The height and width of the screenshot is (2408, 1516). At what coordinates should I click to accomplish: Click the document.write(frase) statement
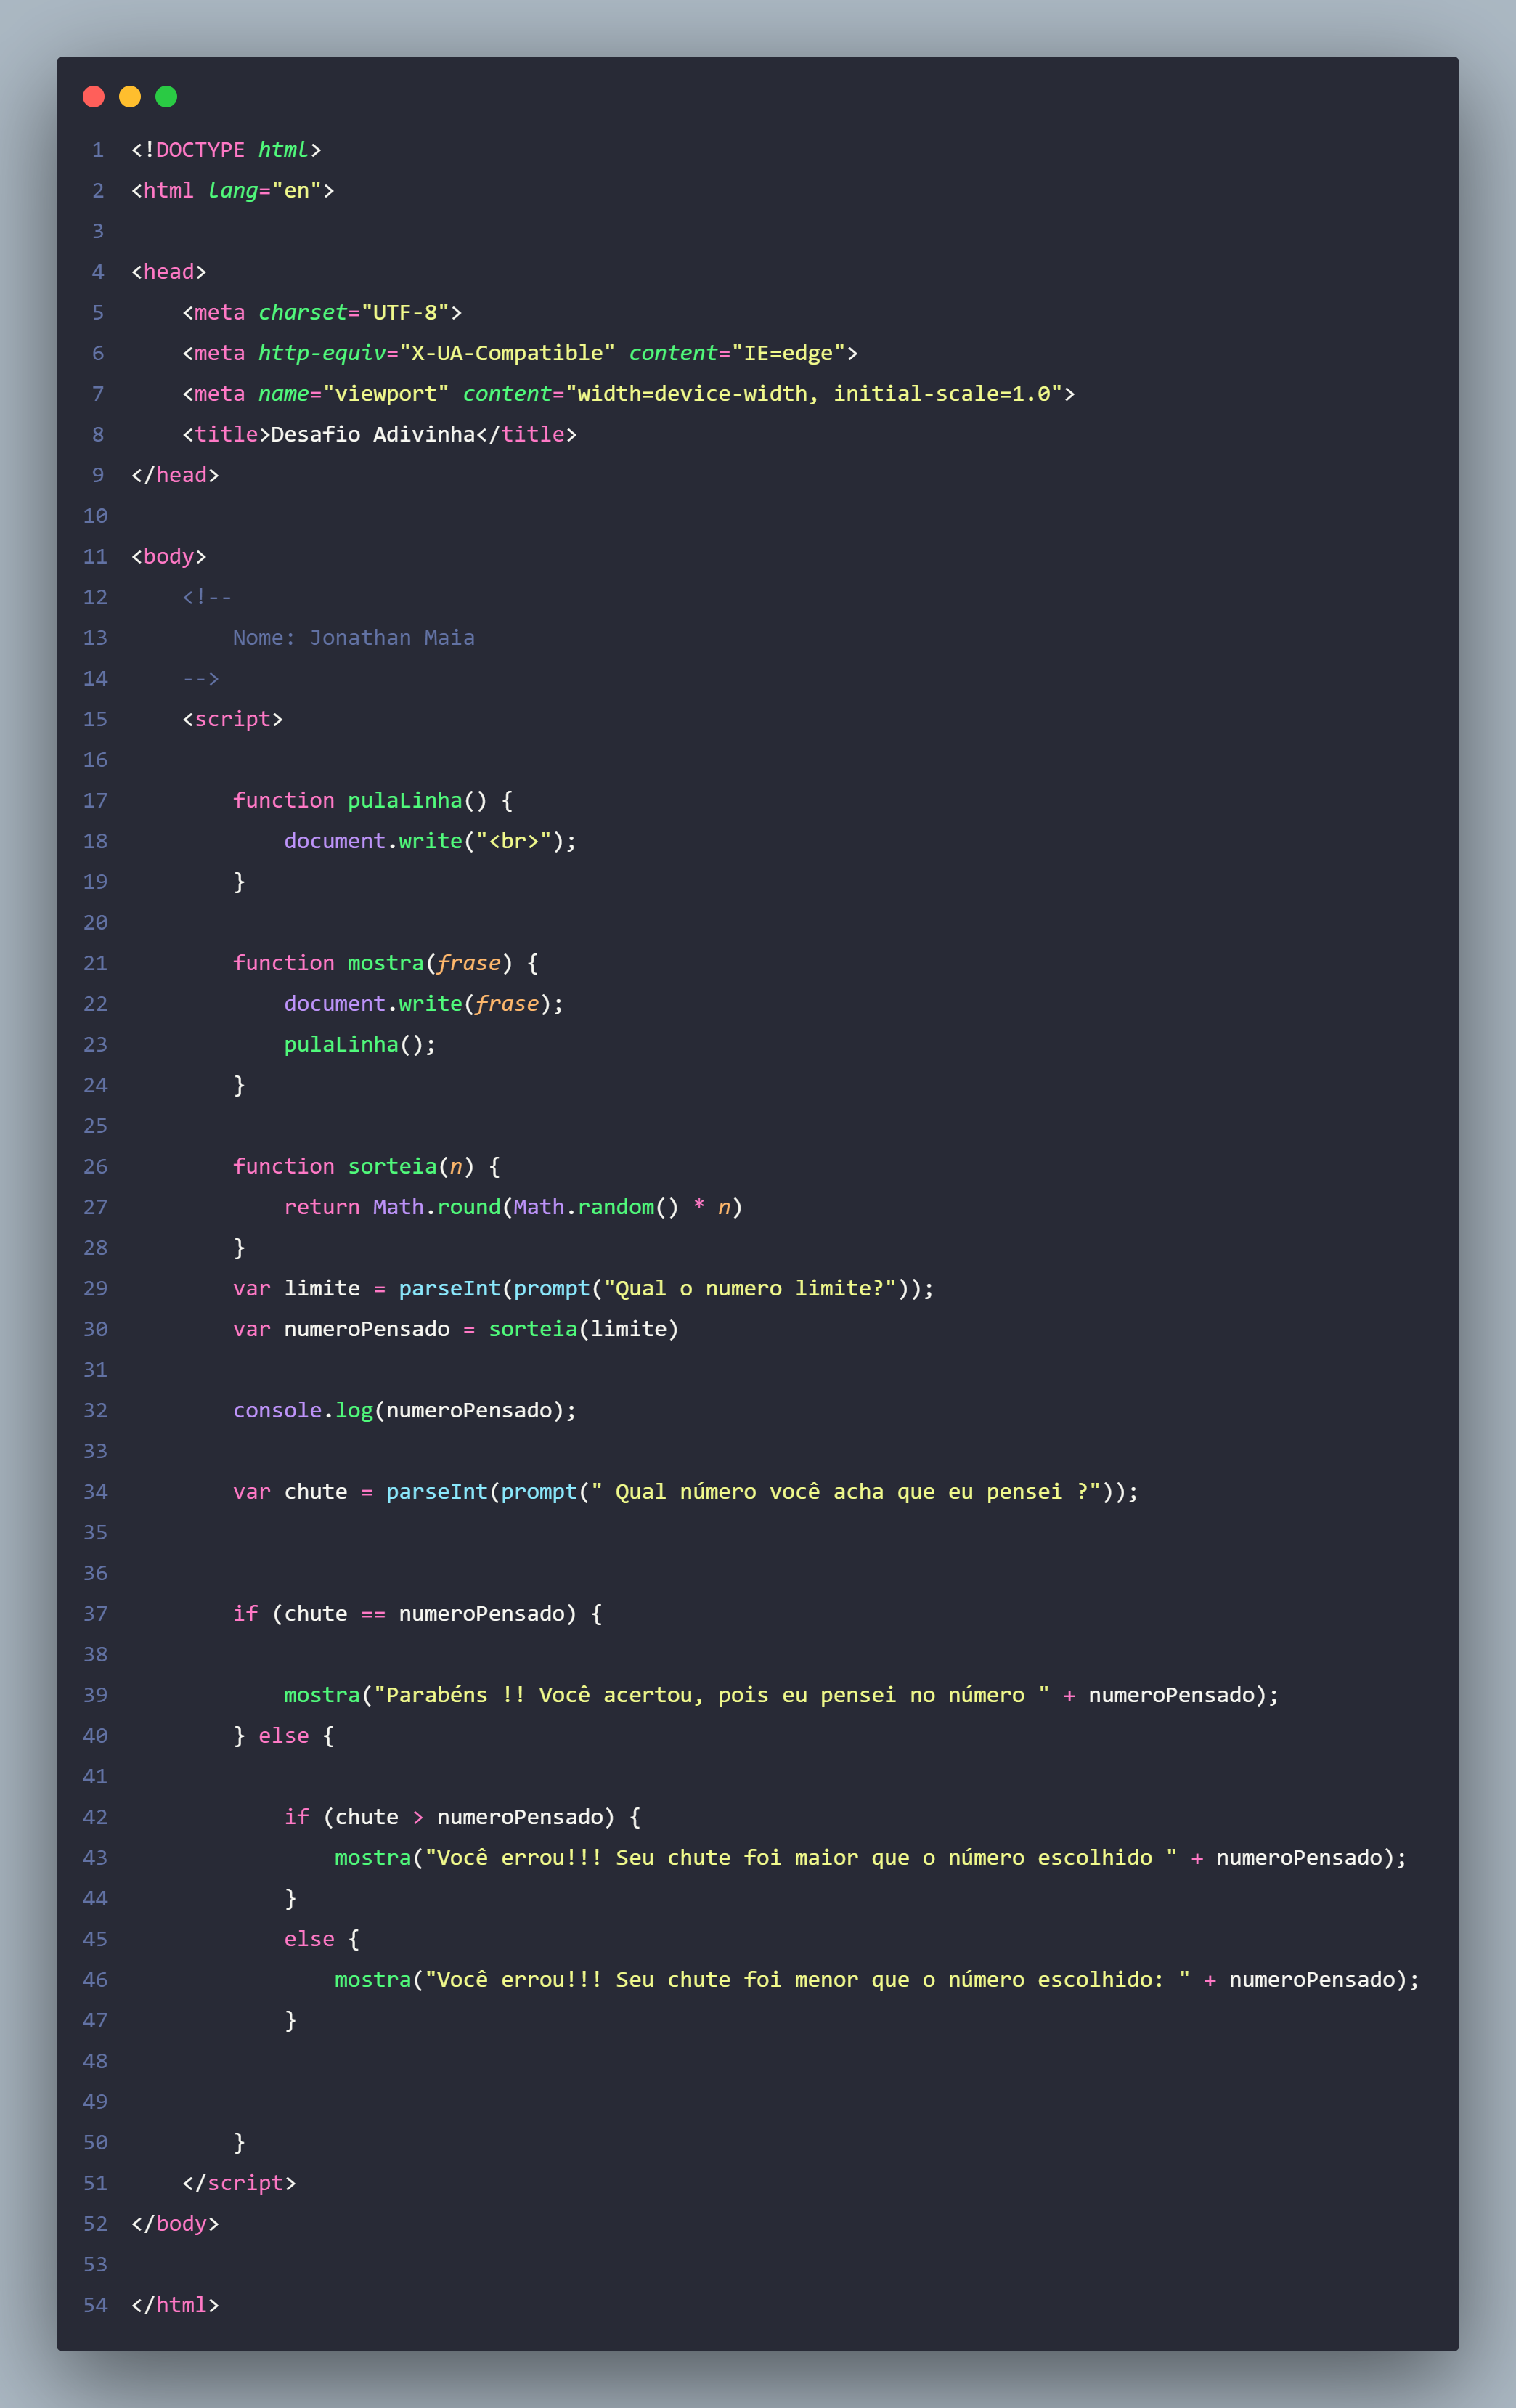424,1004
